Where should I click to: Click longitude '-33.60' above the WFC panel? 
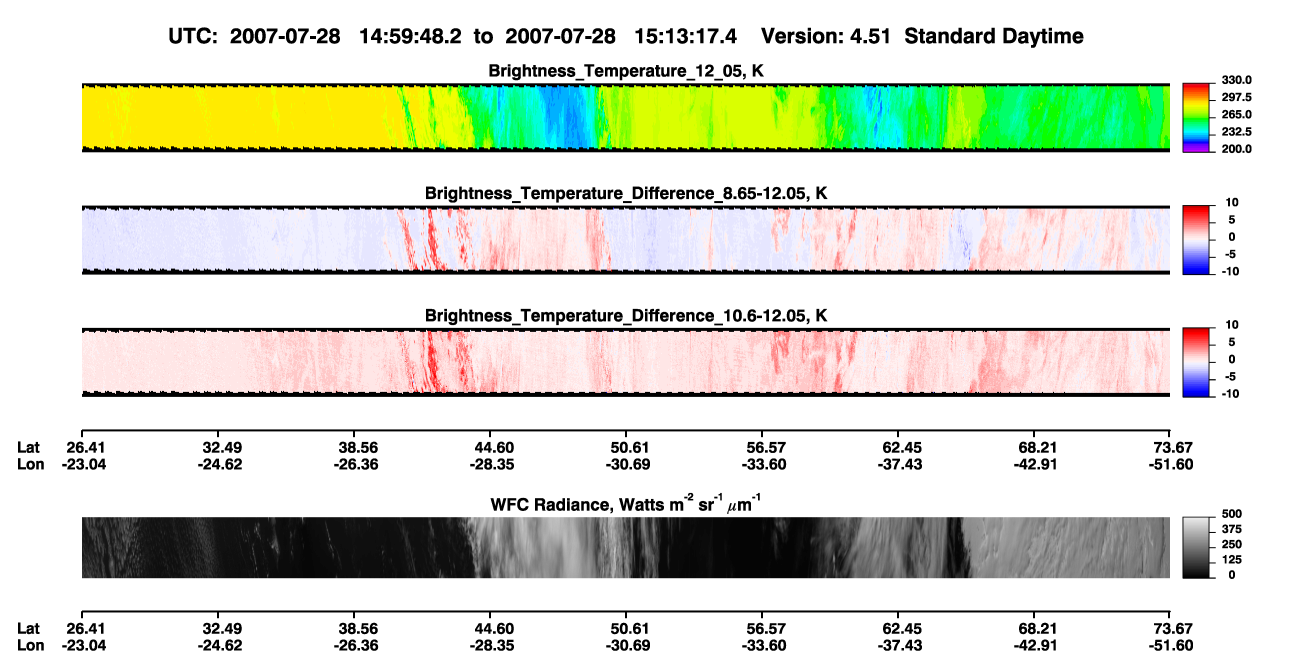click(766, 464)
